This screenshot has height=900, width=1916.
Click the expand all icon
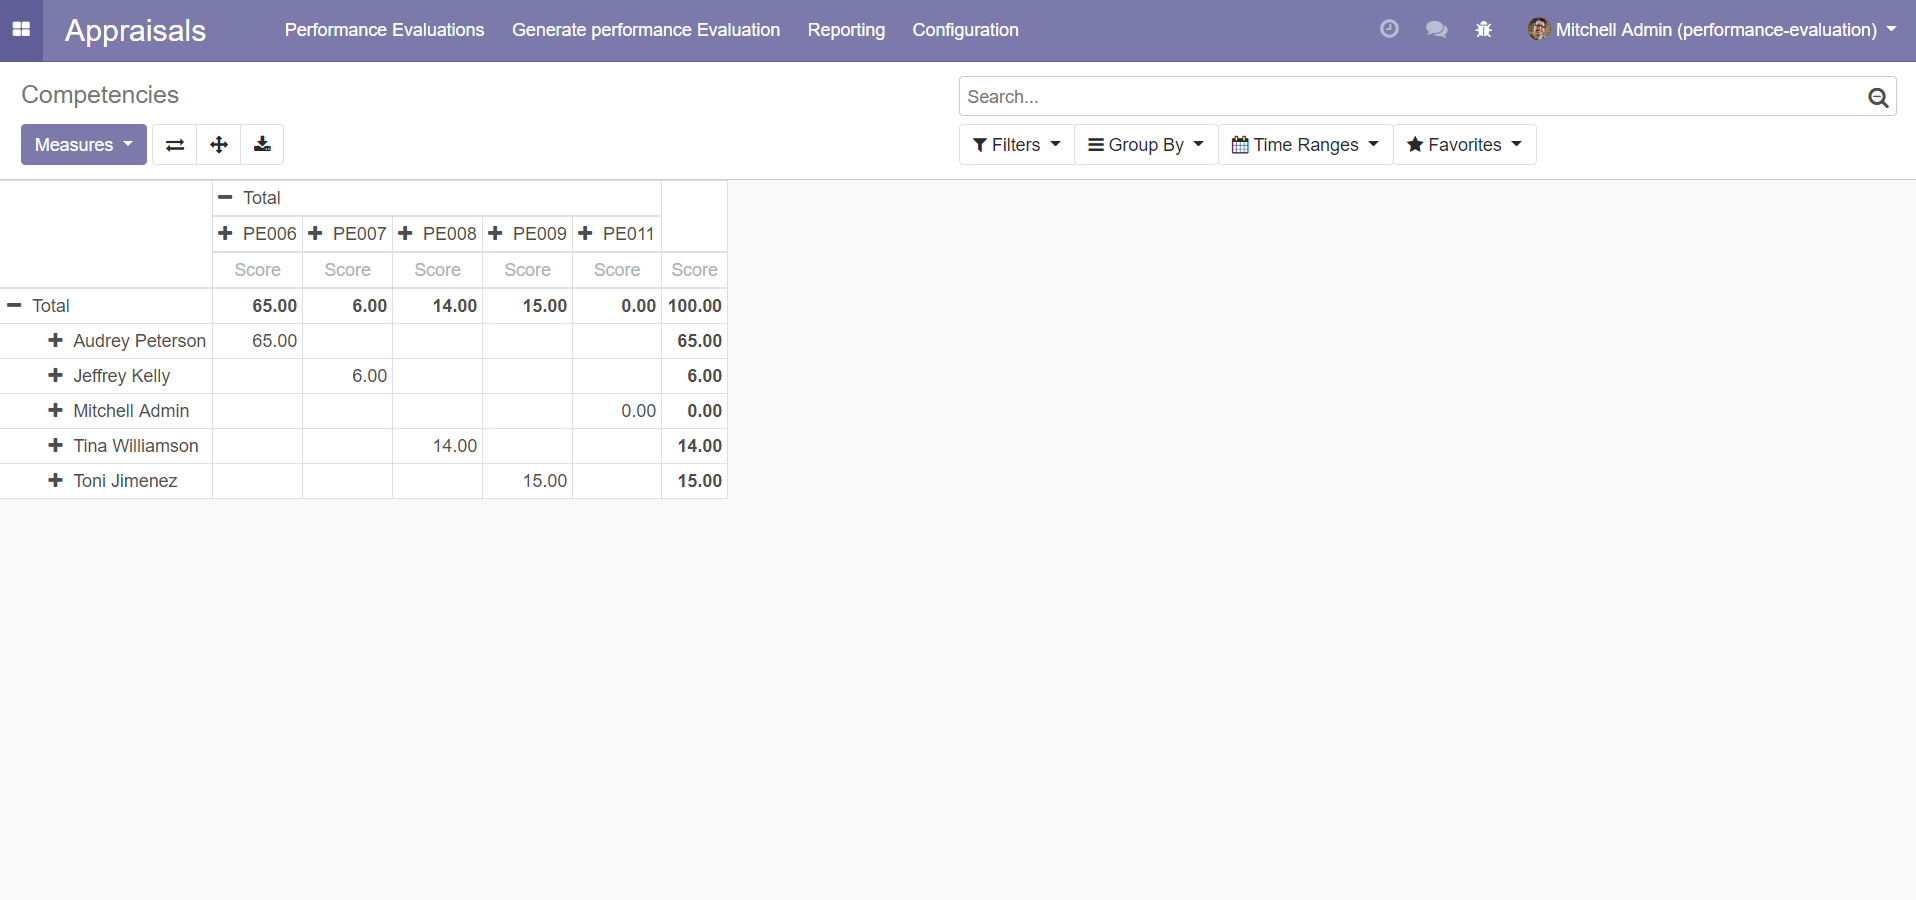(x=219, y=145)
